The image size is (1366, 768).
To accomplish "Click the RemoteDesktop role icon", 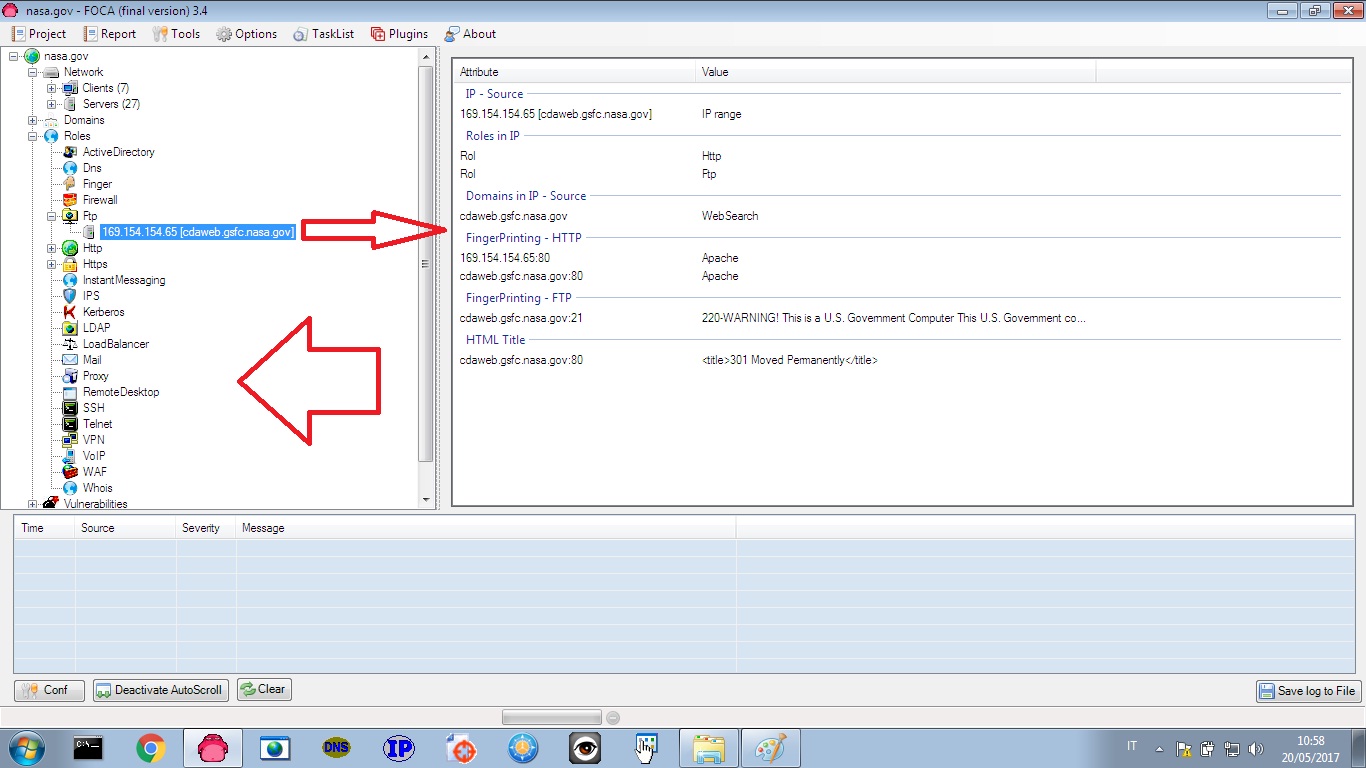I will pyautogui.click(x=70, y=392).
